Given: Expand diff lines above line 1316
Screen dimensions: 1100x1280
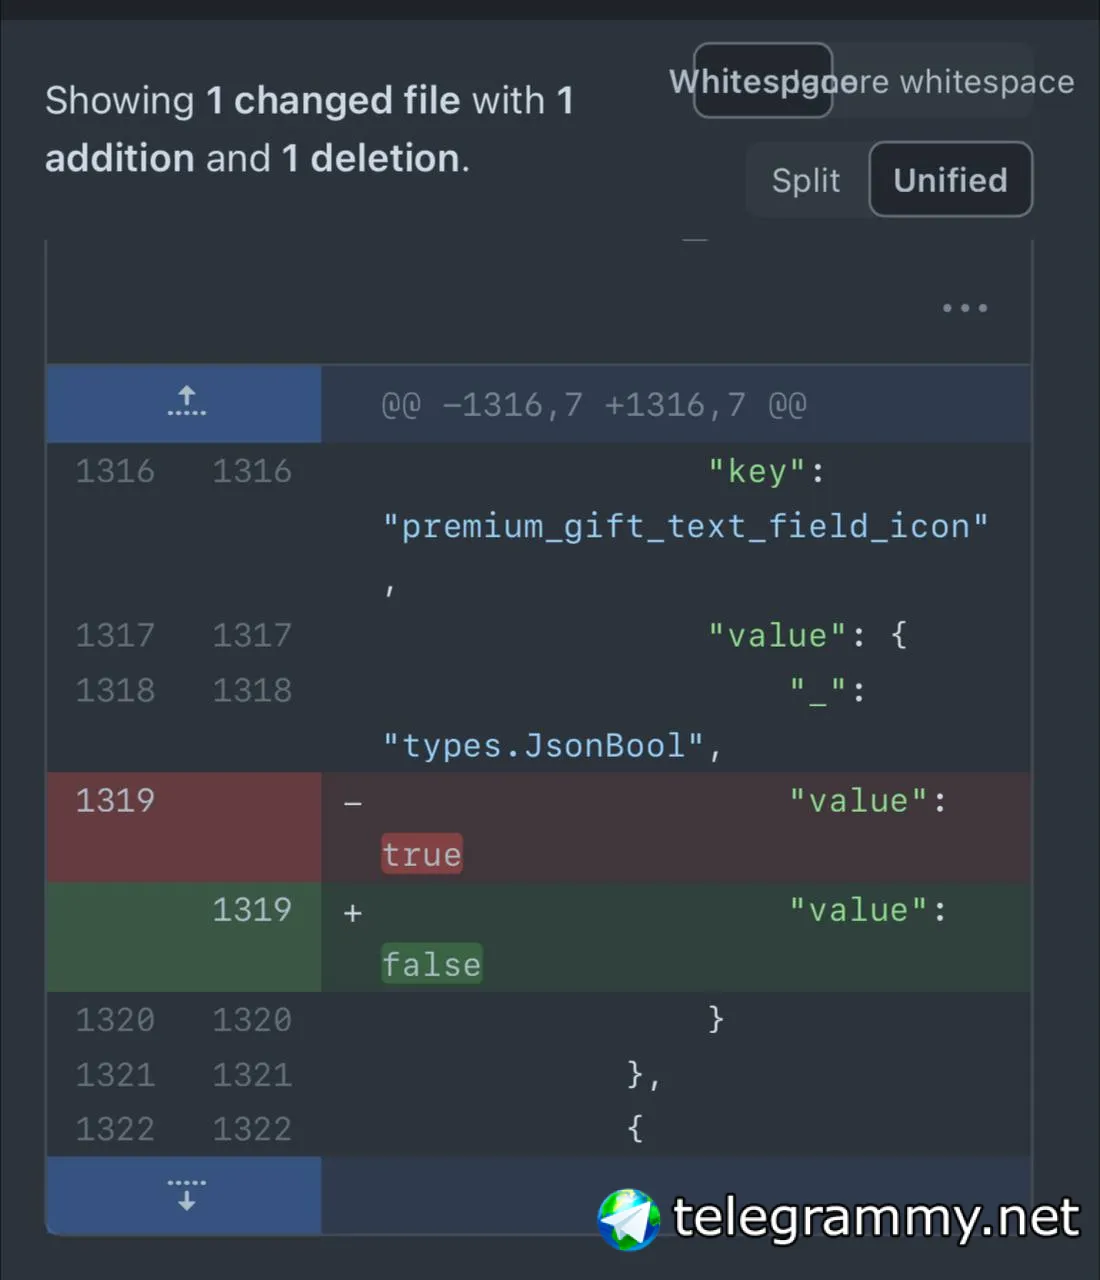Looking at the screenshot, I should (x=186, y=403).
